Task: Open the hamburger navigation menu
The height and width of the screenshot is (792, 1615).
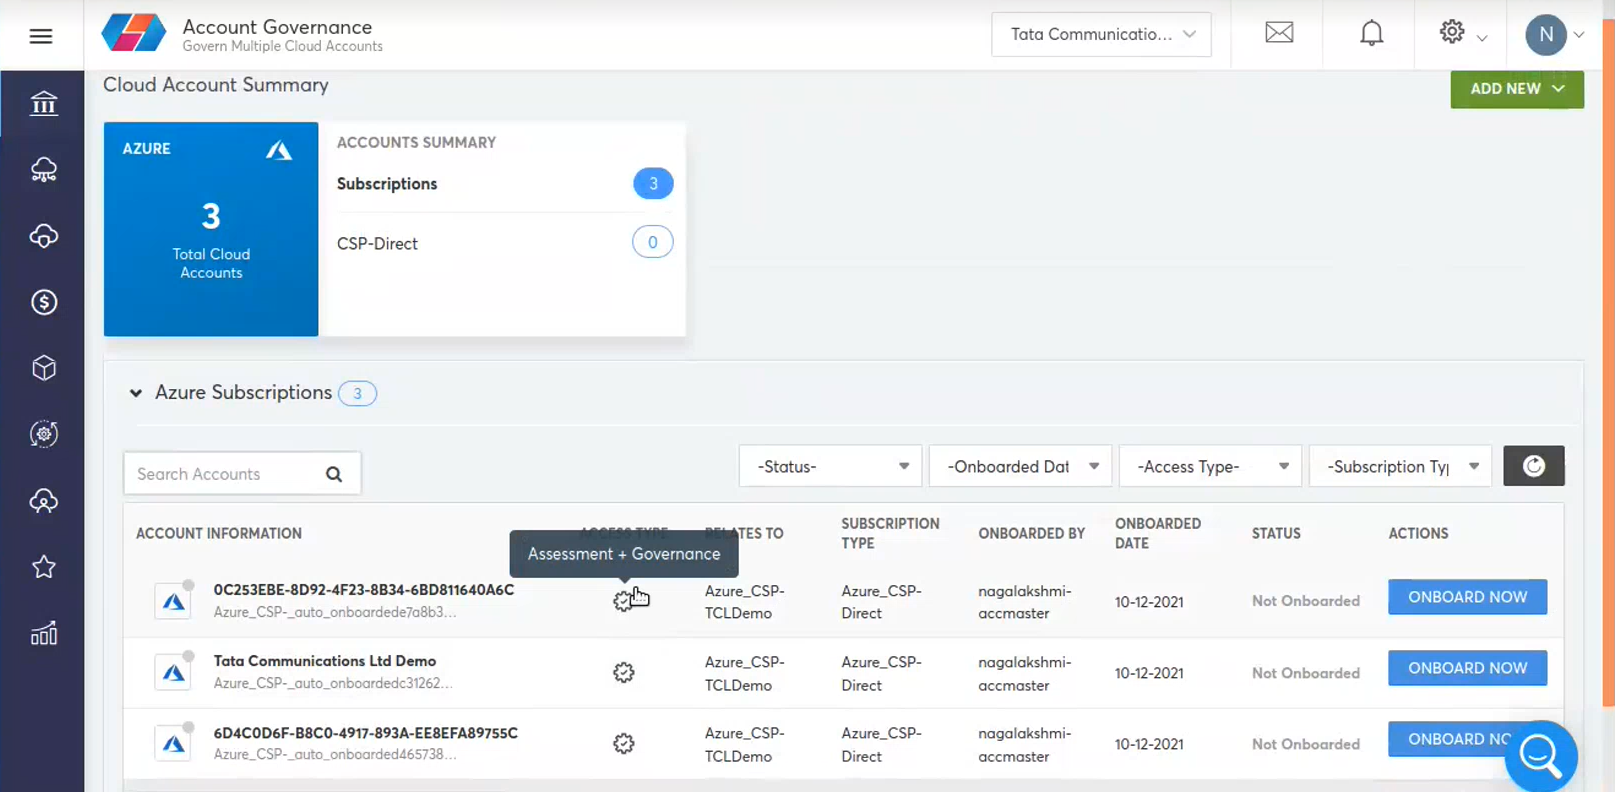Action: pos(41,36)
